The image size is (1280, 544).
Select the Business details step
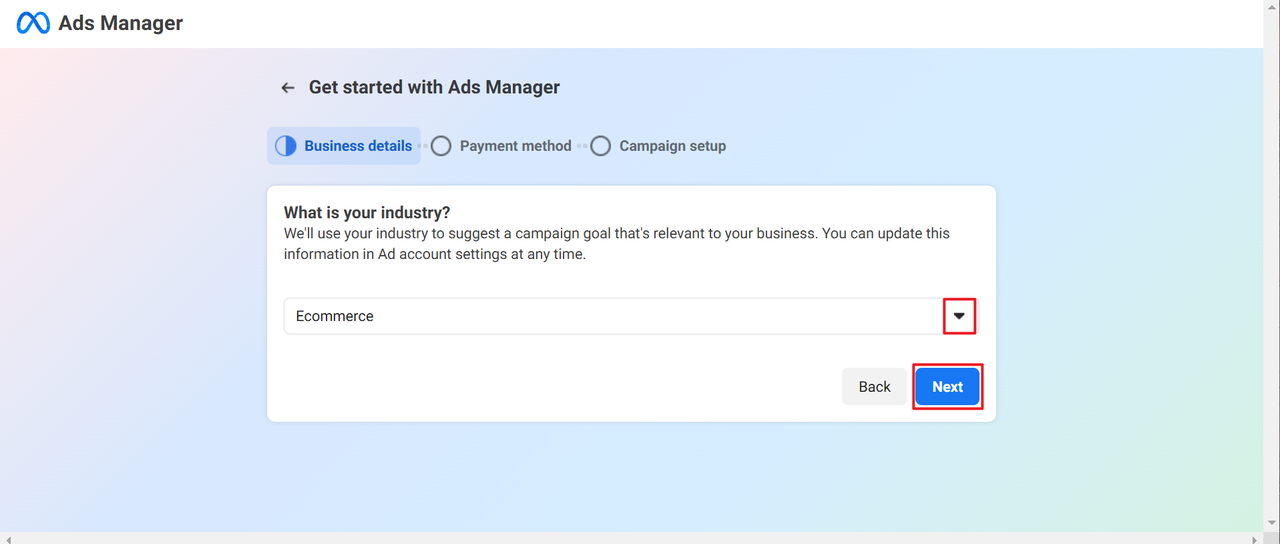[x=343, y=146]
